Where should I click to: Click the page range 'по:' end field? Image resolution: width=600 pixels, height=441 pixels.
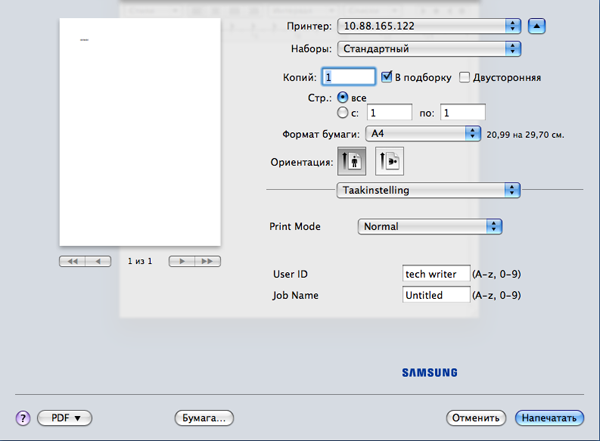[x=463, y=113]
